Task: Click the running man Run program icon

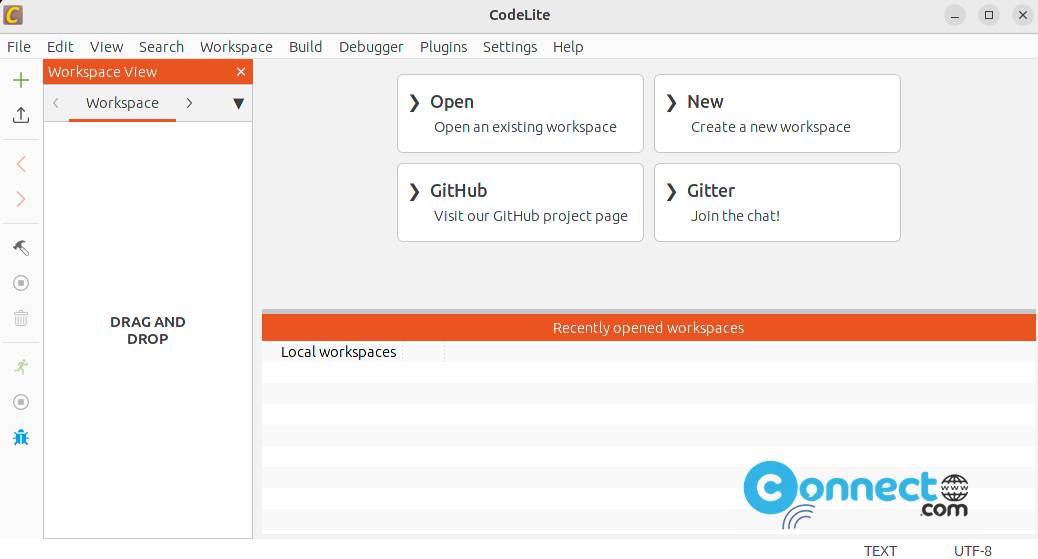Action: (x=21, y=367)
